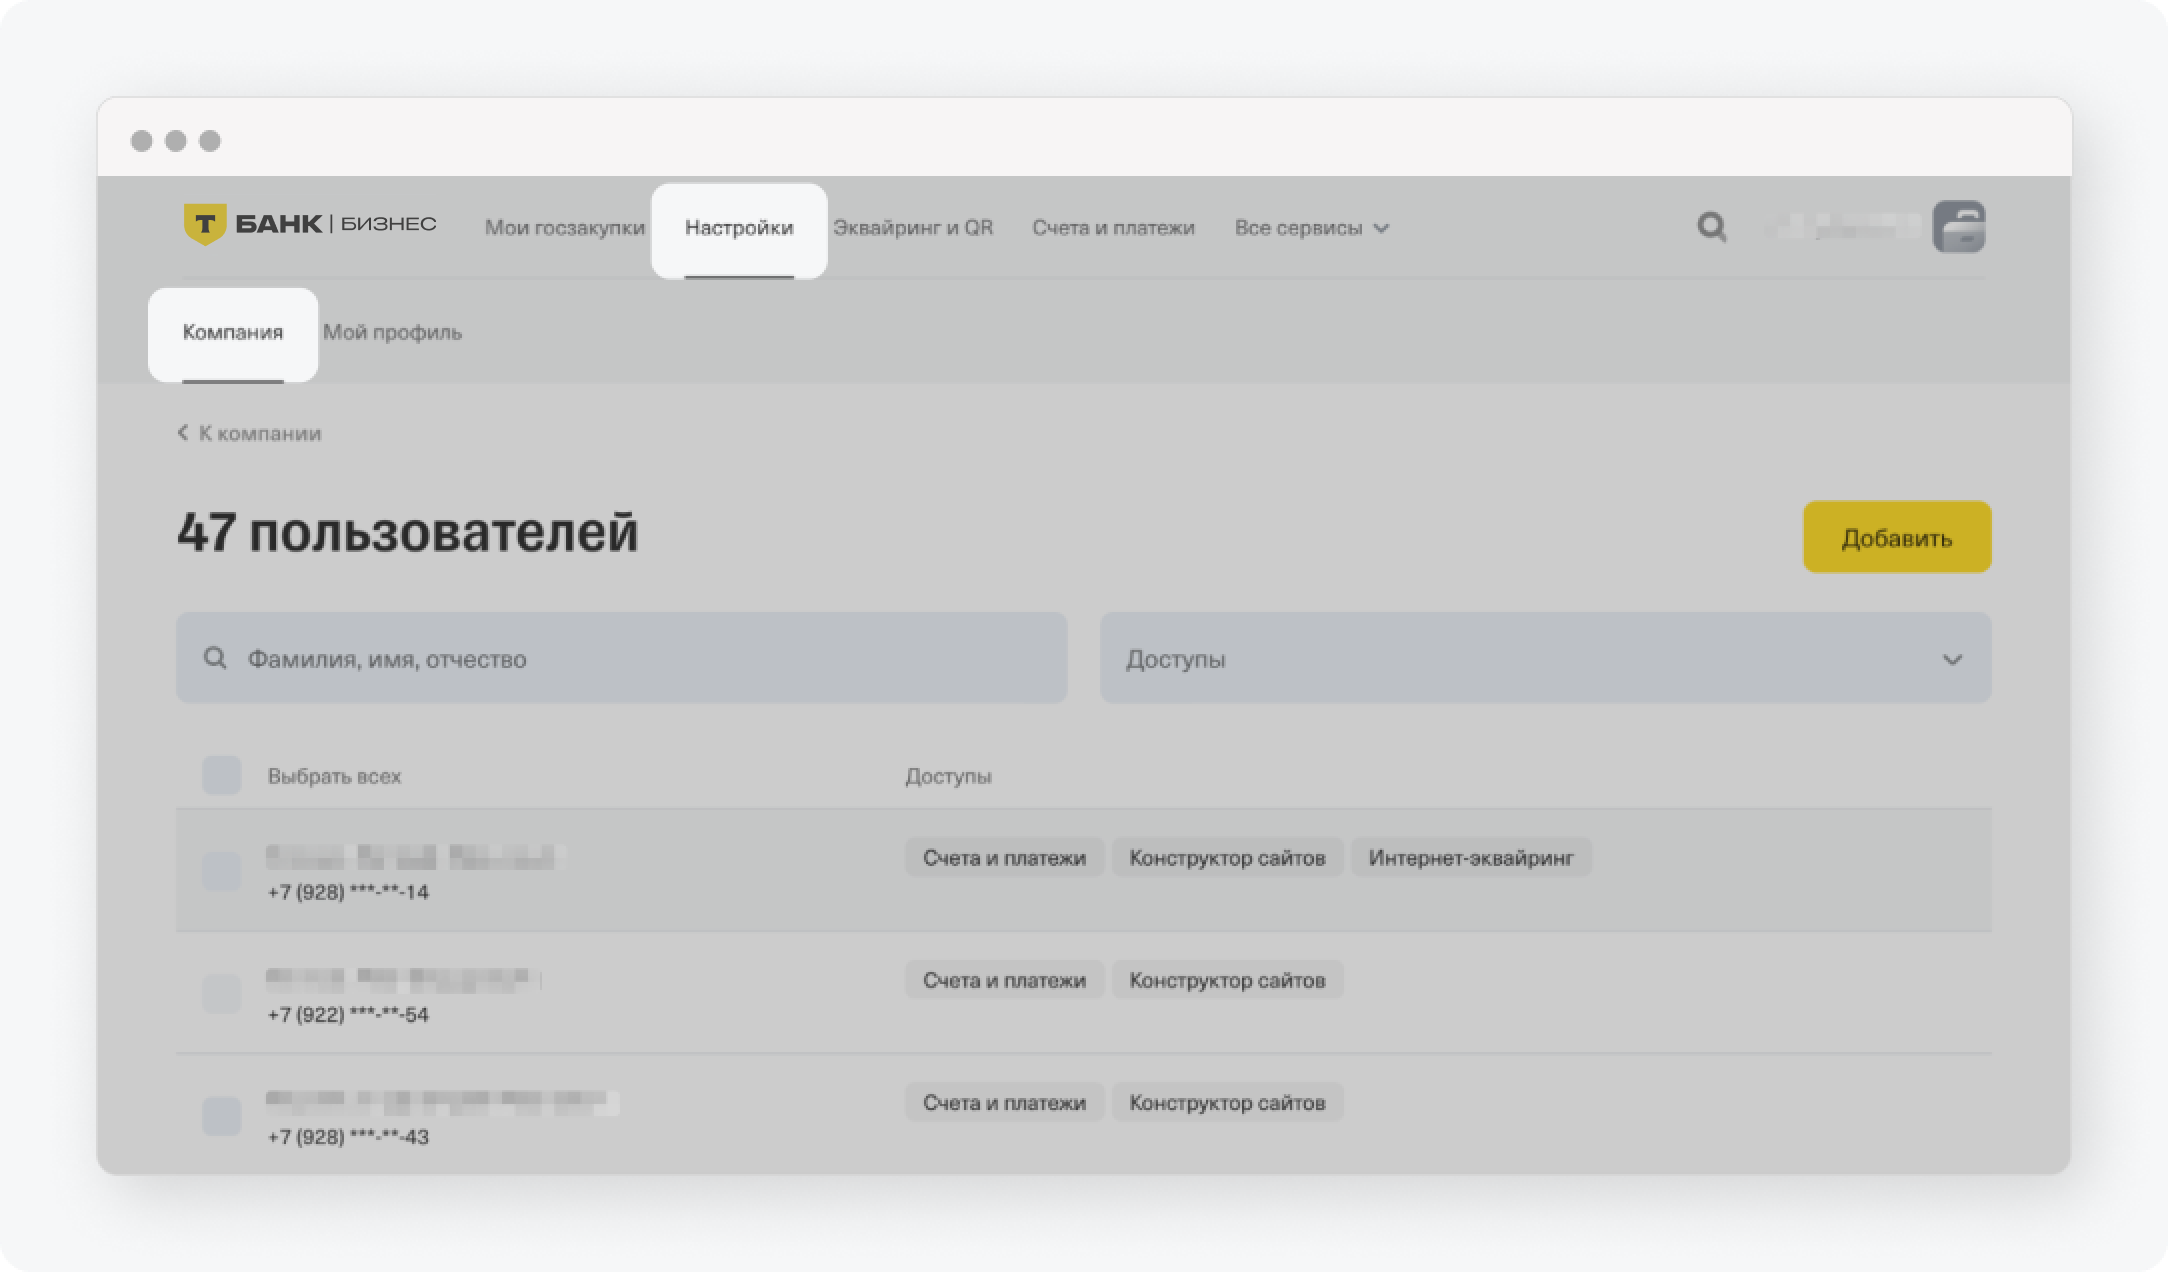This screenshot has width=2168, height=1272.
Task: Select user with phone ending 54
Action: 222,994
